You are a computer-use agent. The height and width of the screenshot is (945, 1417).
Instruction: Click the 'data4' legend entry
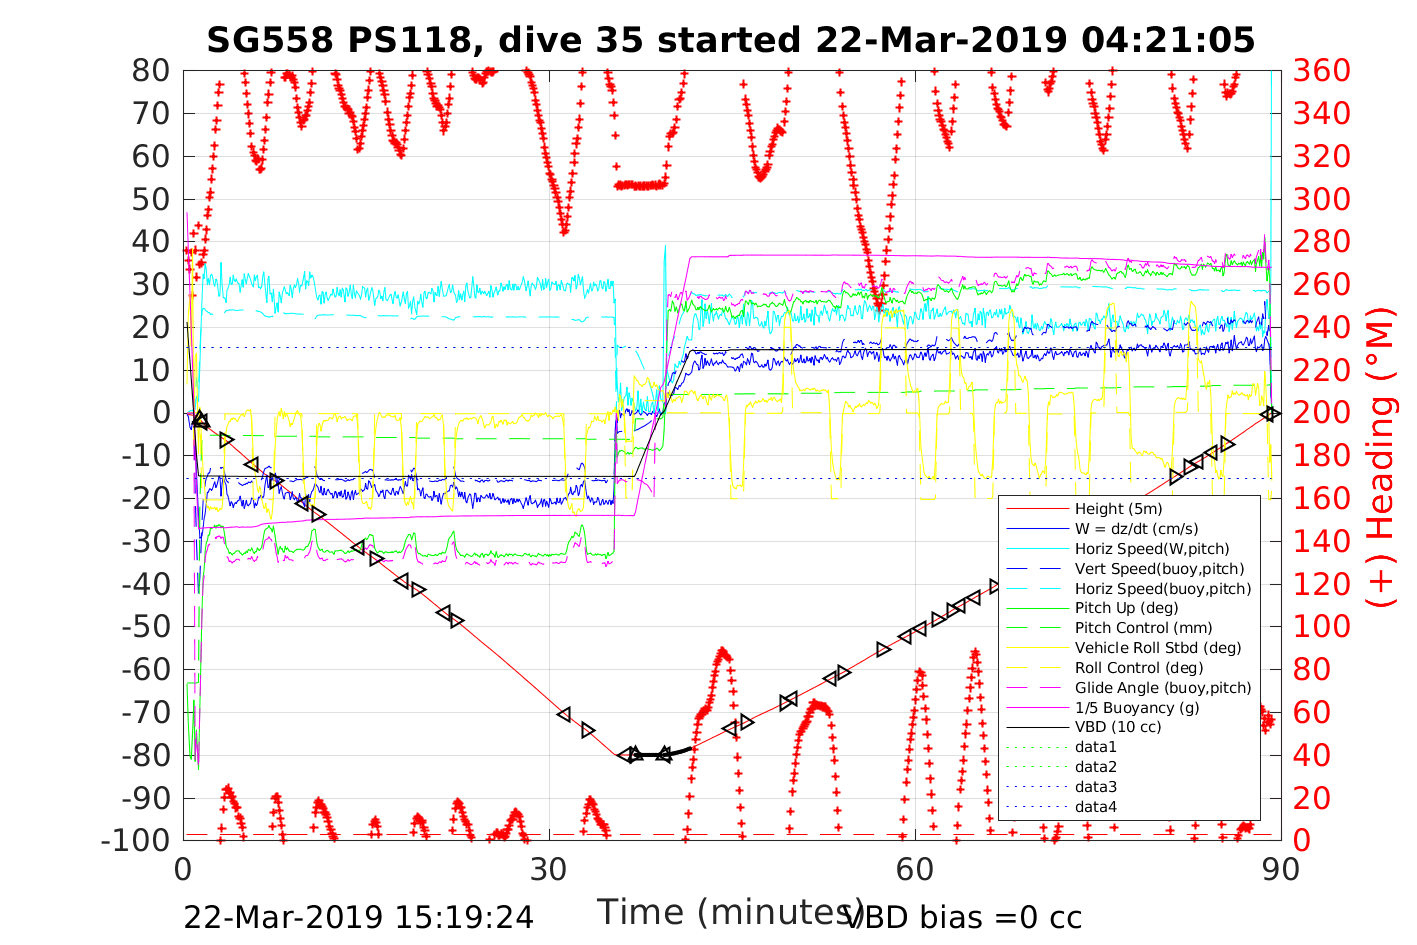tap(1096, 807)
